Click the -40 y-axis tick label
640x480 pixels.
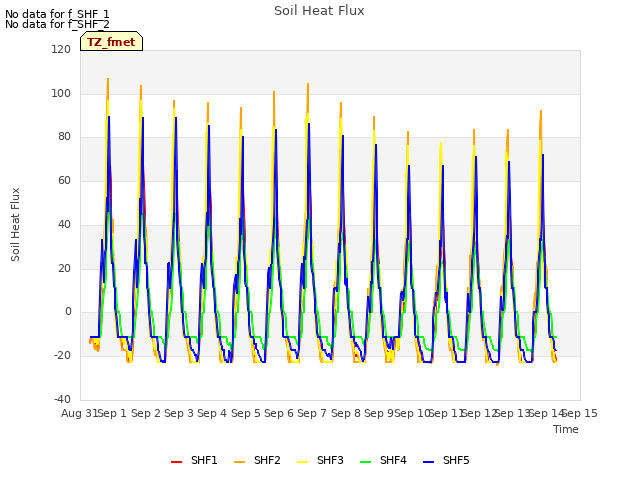coord(62,399)
